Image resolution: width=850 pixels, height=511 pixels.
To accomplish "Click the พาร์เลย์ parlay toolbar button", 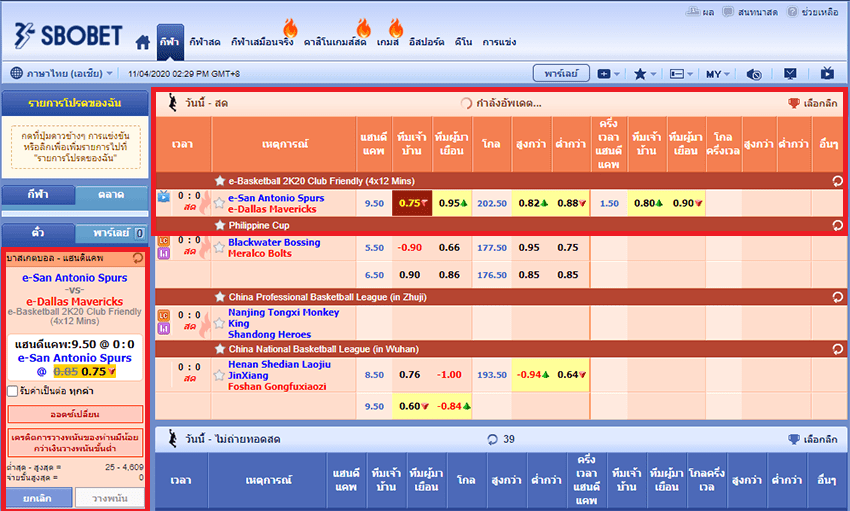I will (x=561, y=73).
